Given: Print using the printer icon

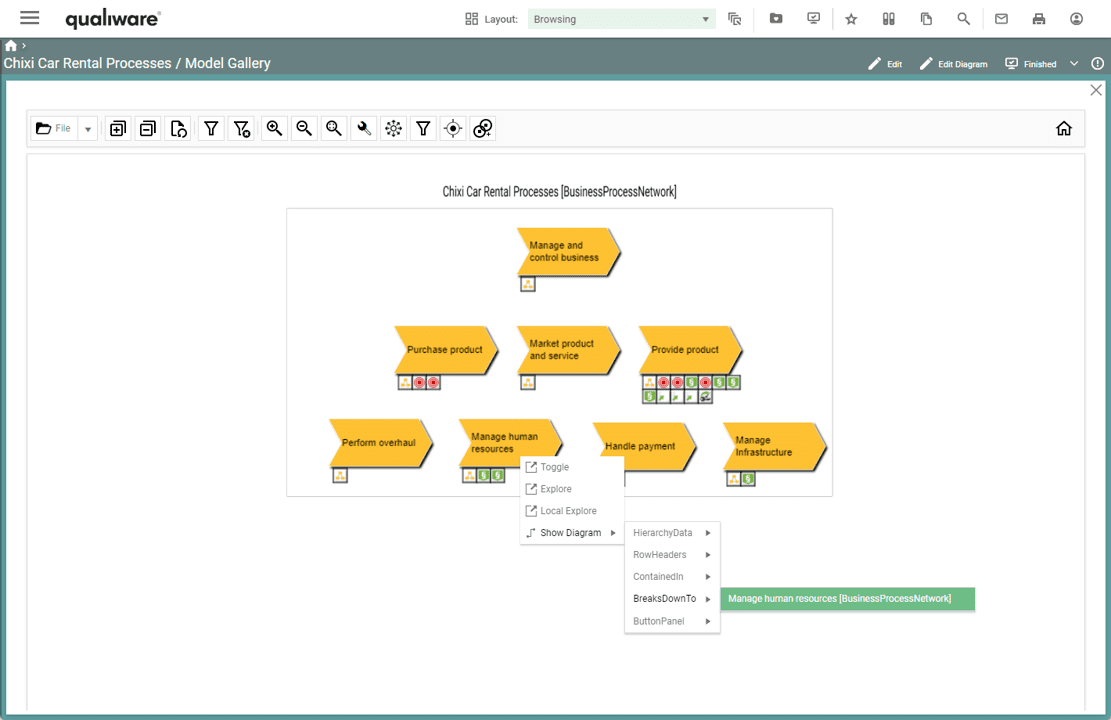Looking at the screenshot, I should click(x=1038, y=18).
